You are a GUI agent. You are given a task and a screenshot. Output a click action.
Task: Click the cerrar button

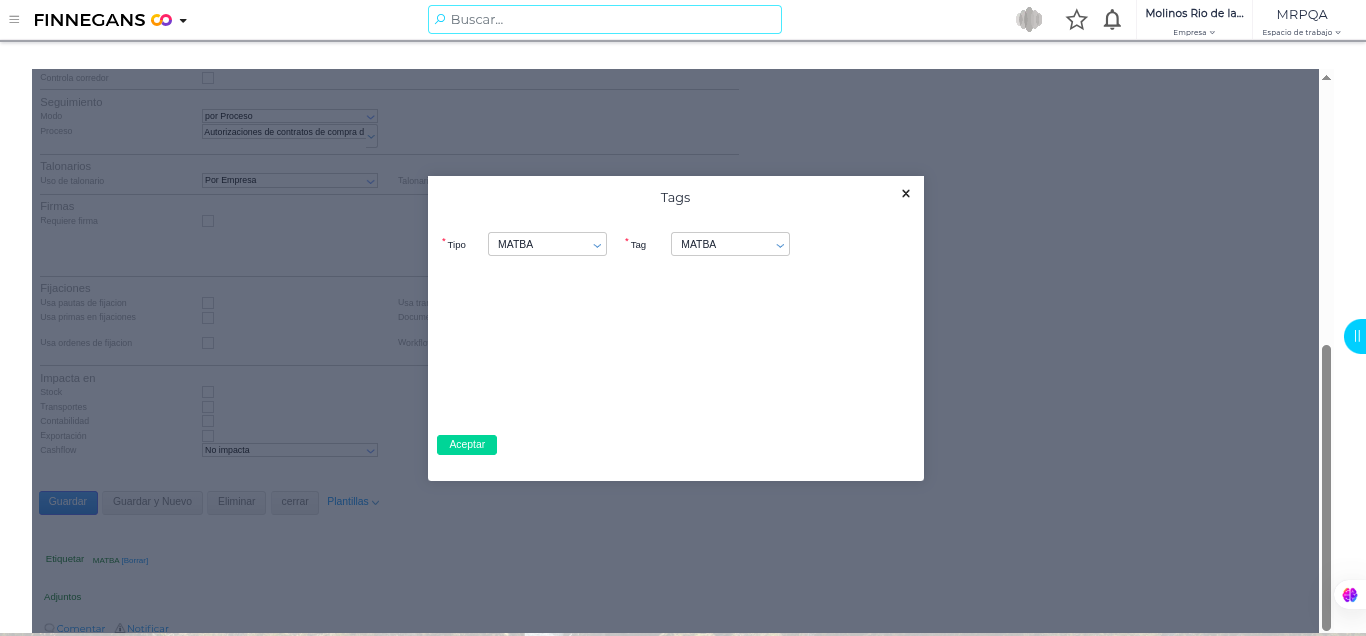point(295,502)
